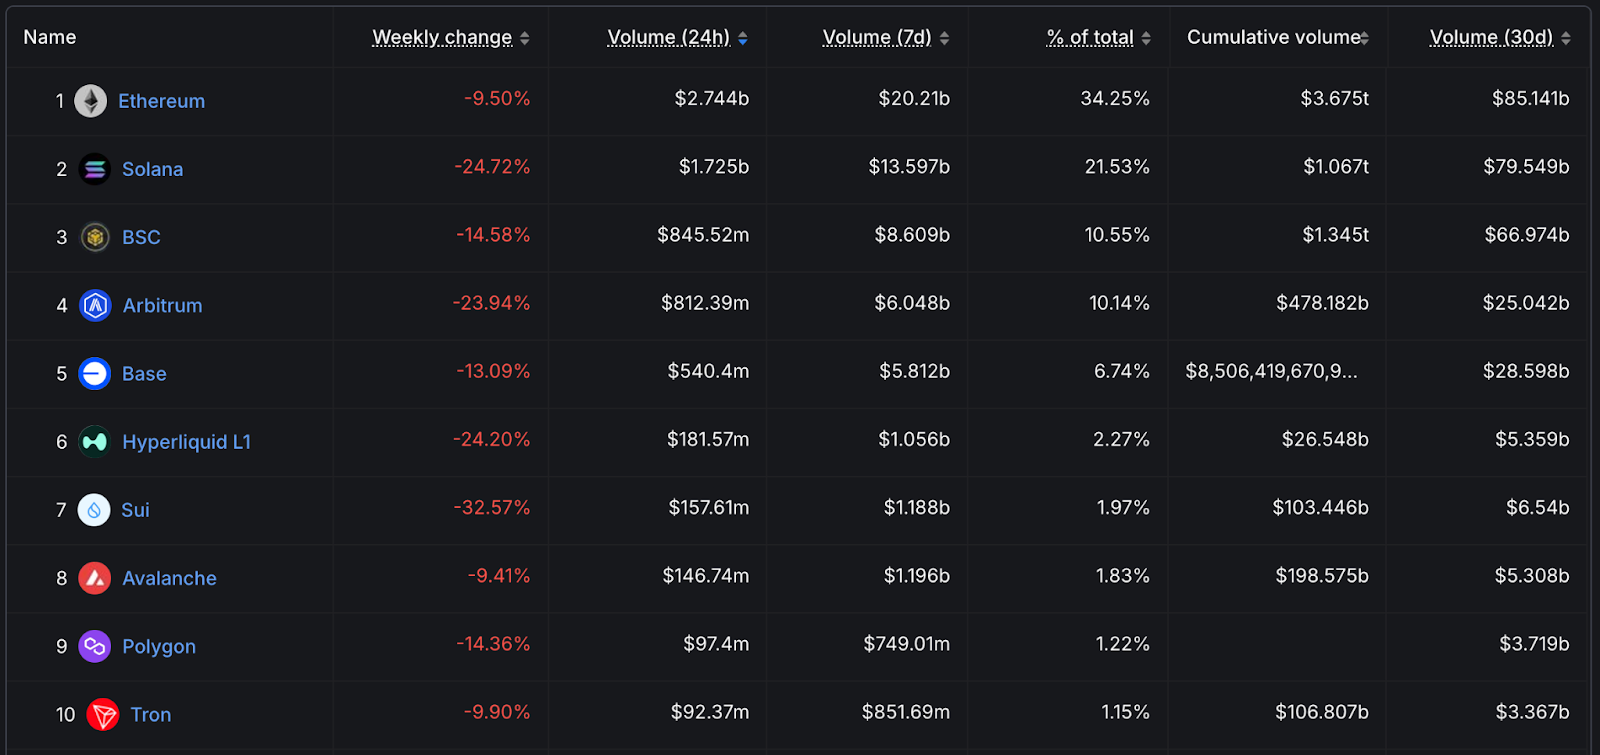This screenshot has width=1600, height=755.
Task: Click the Polygon chain logo icon
Action: click(95, 646)
